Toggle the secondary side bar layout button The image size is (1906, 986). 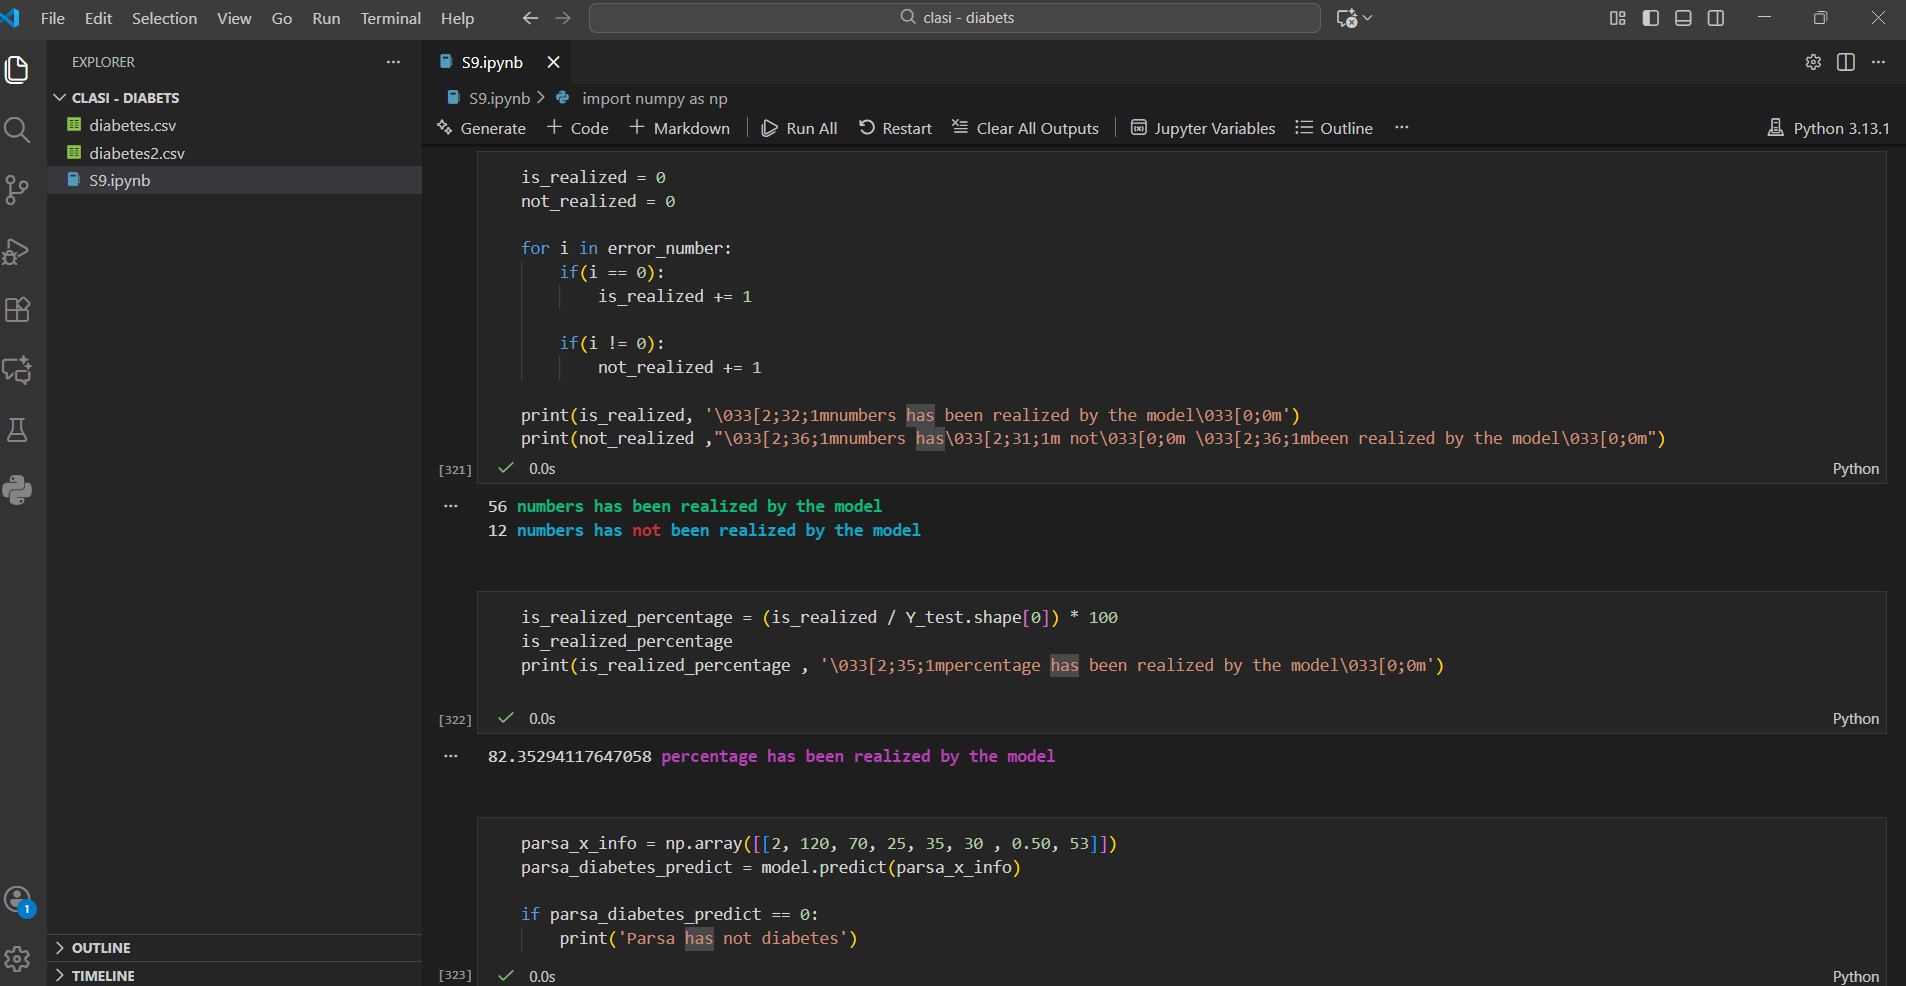click(1716, 18)
